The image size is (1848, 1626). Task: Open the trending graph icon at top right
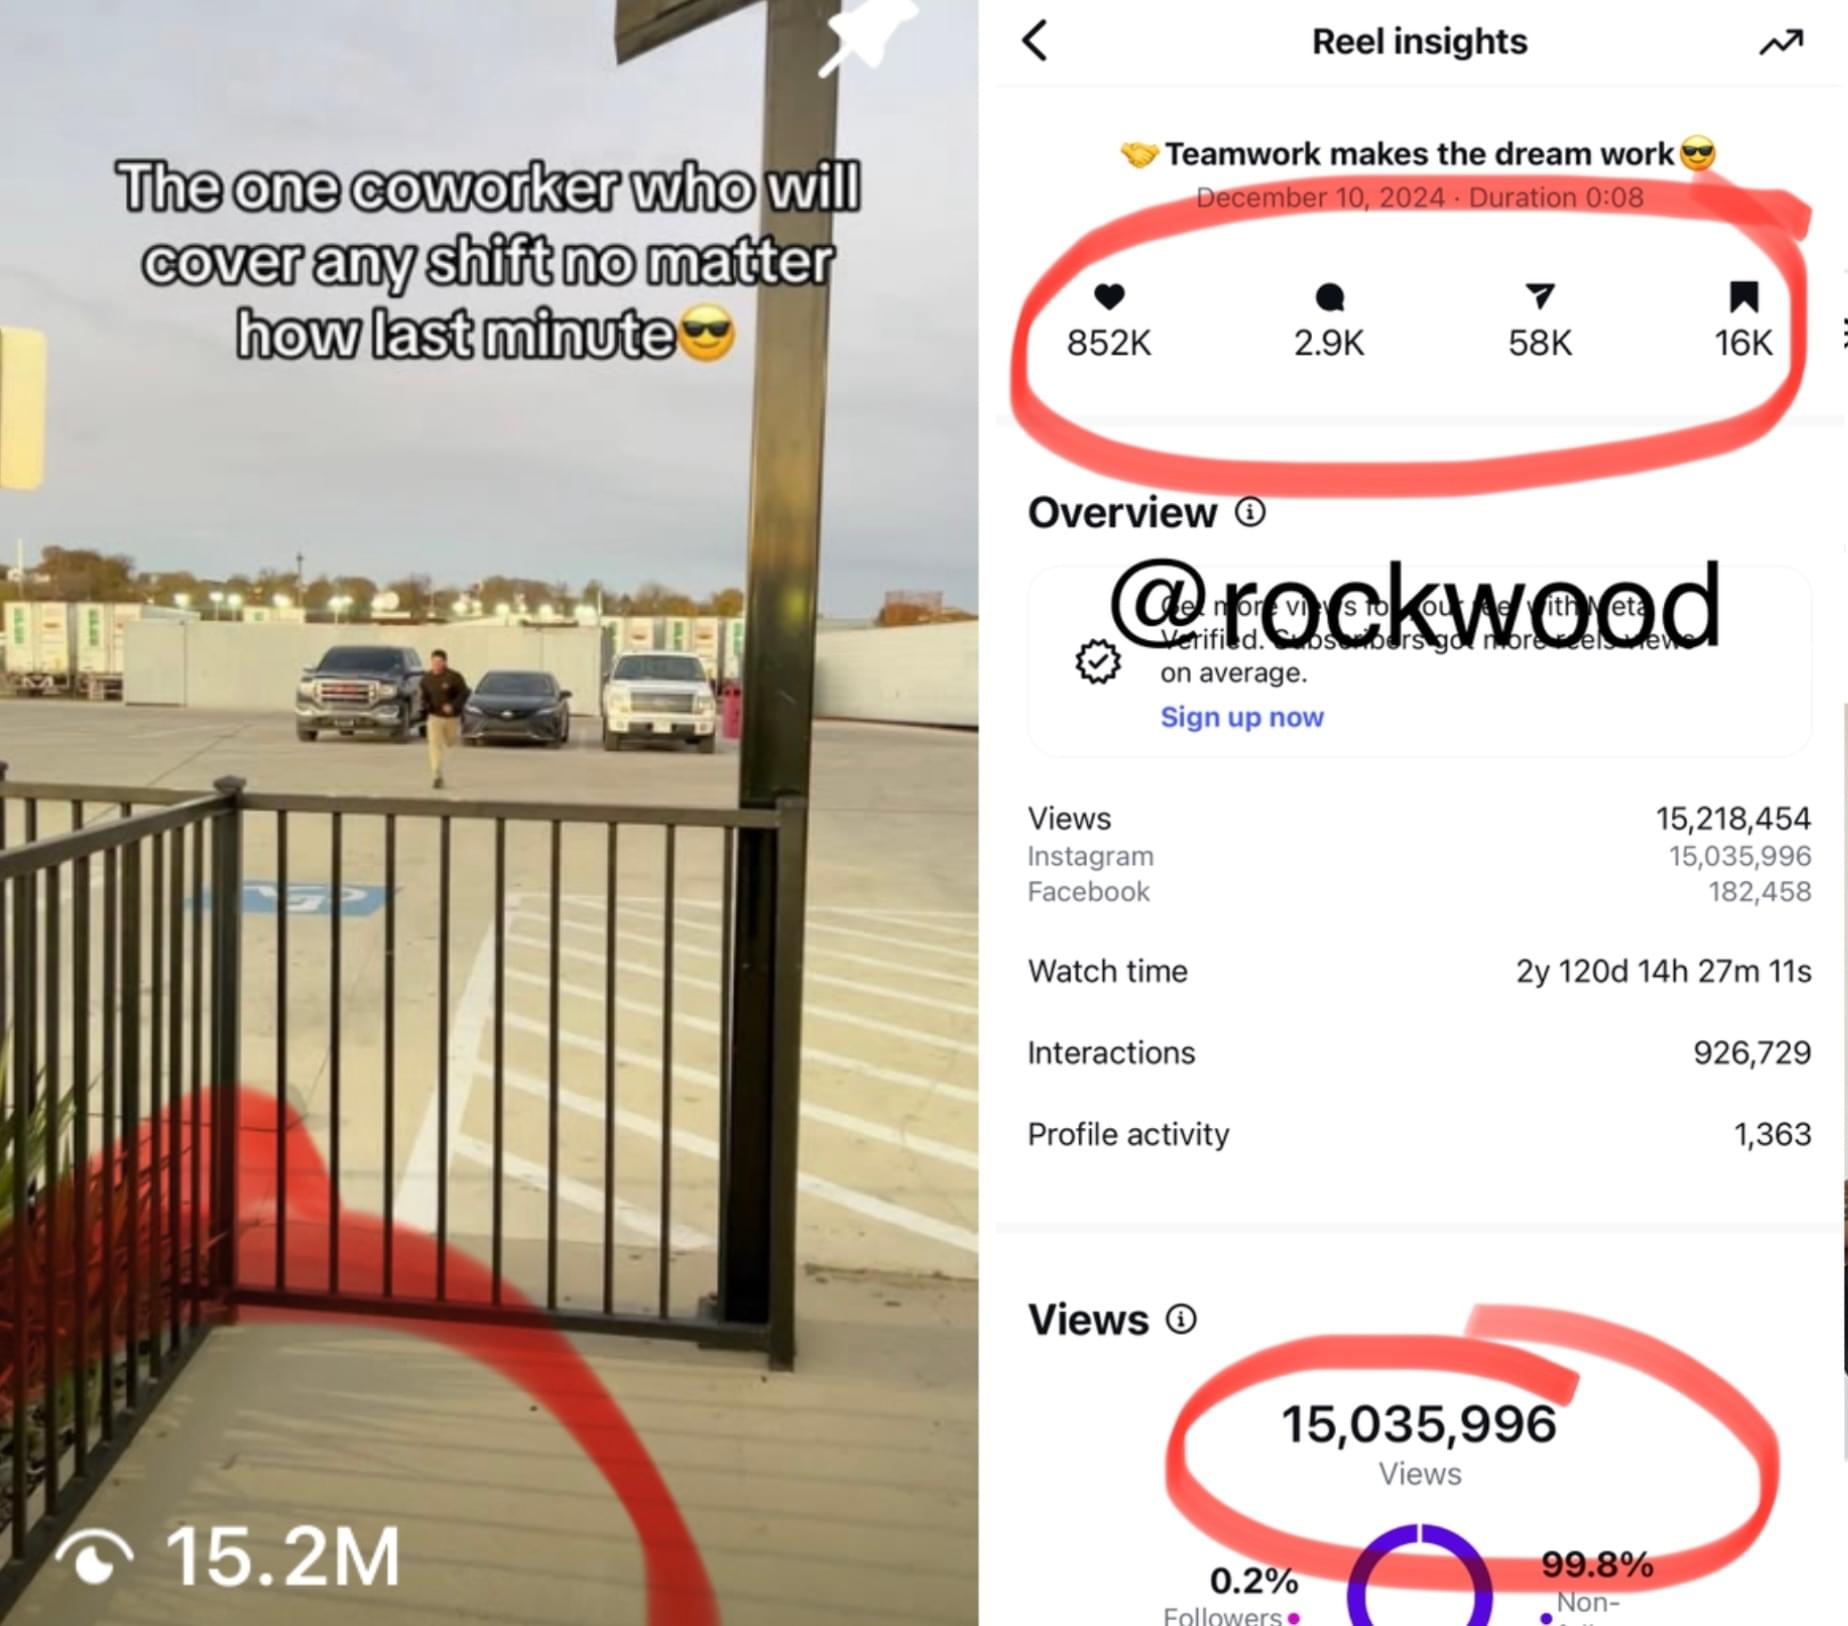click(x=1781, y=42)
